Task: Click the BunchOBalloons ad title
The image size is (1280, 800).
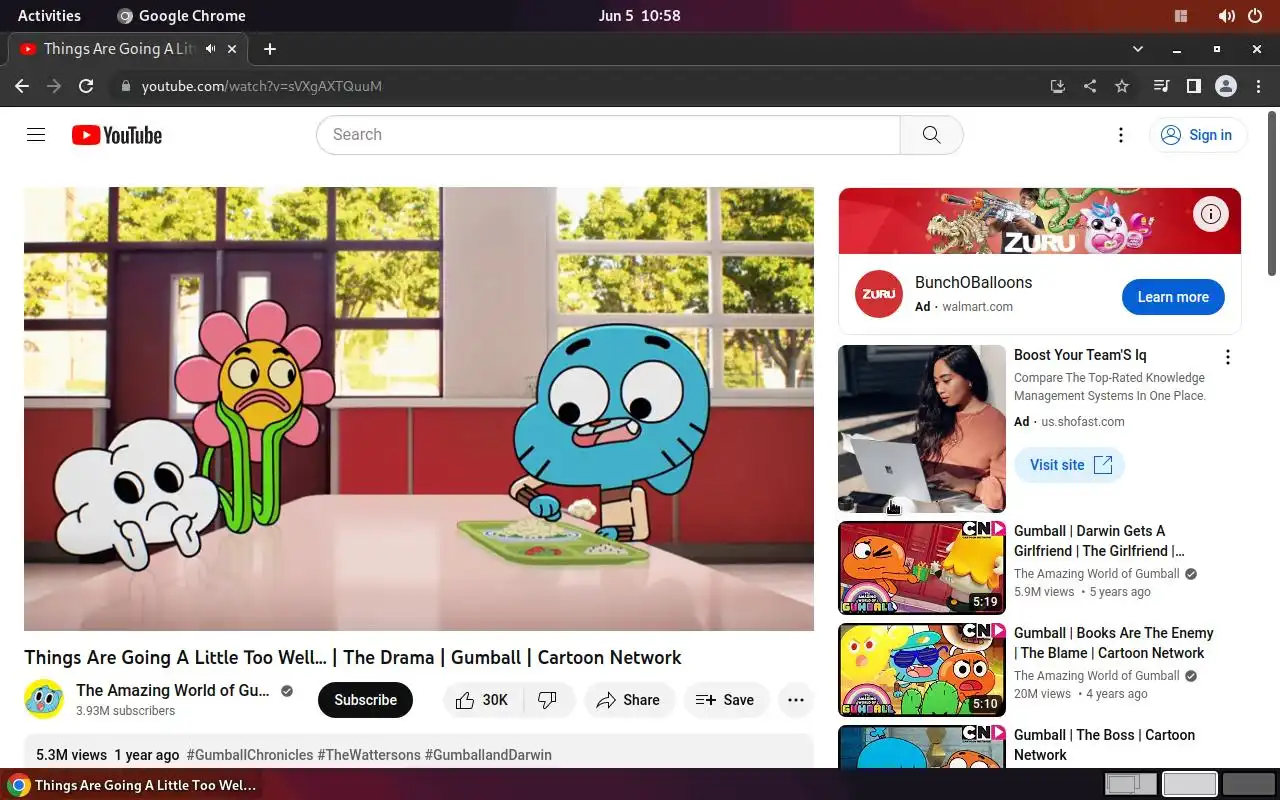Action: (x=973, y=283)
